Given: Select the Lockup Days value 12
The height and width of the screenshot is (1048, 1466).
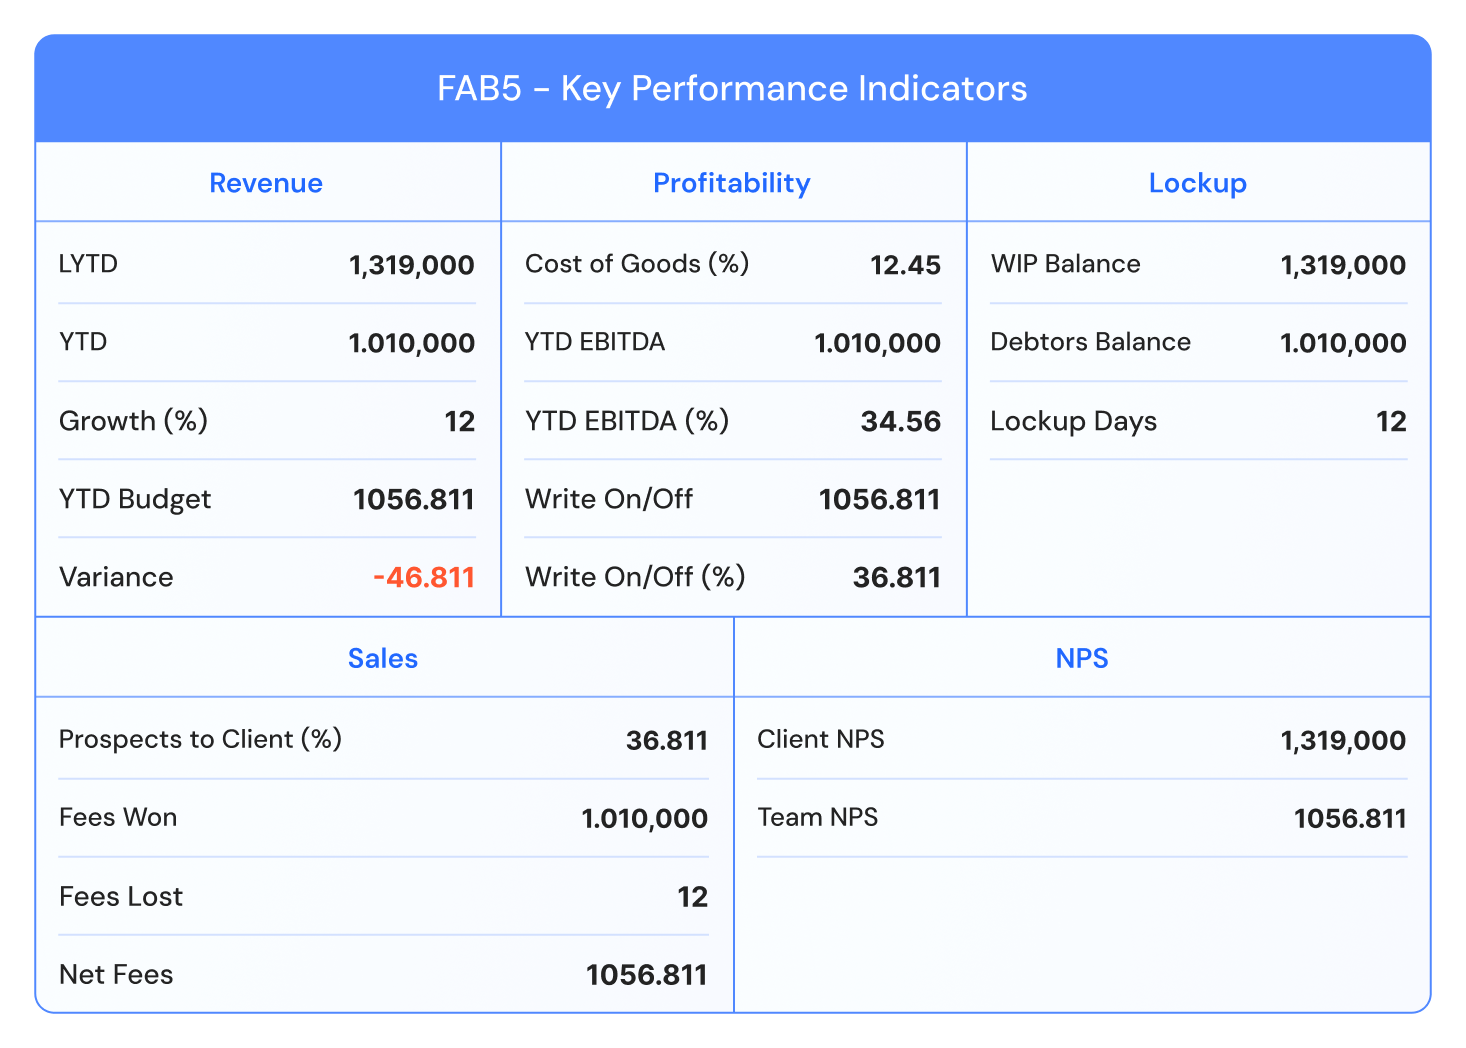Looking at the screenshot, I should click(x=1390, y=421).
